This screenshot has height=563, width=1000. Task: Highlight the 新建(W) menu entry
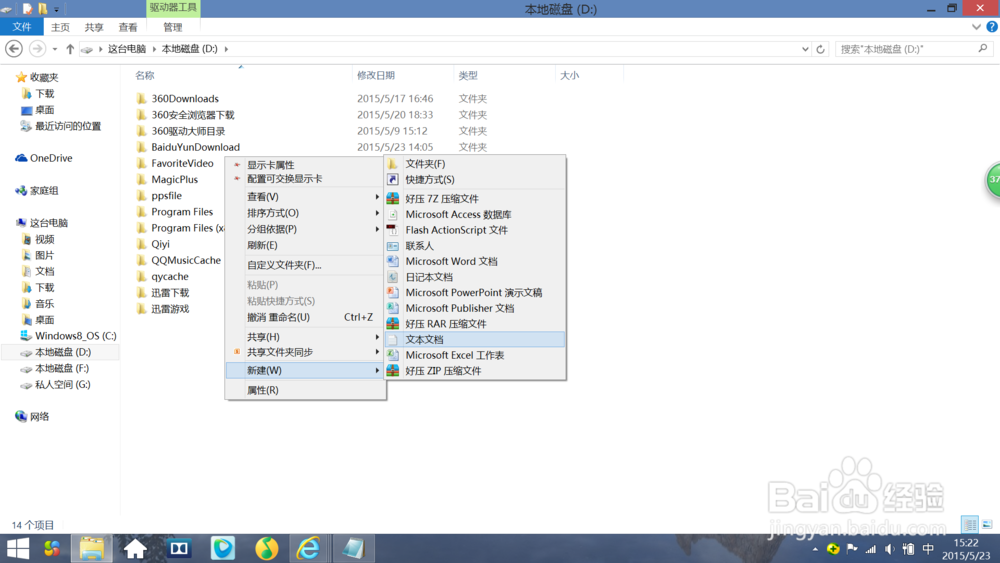click(x=305, y=370)
